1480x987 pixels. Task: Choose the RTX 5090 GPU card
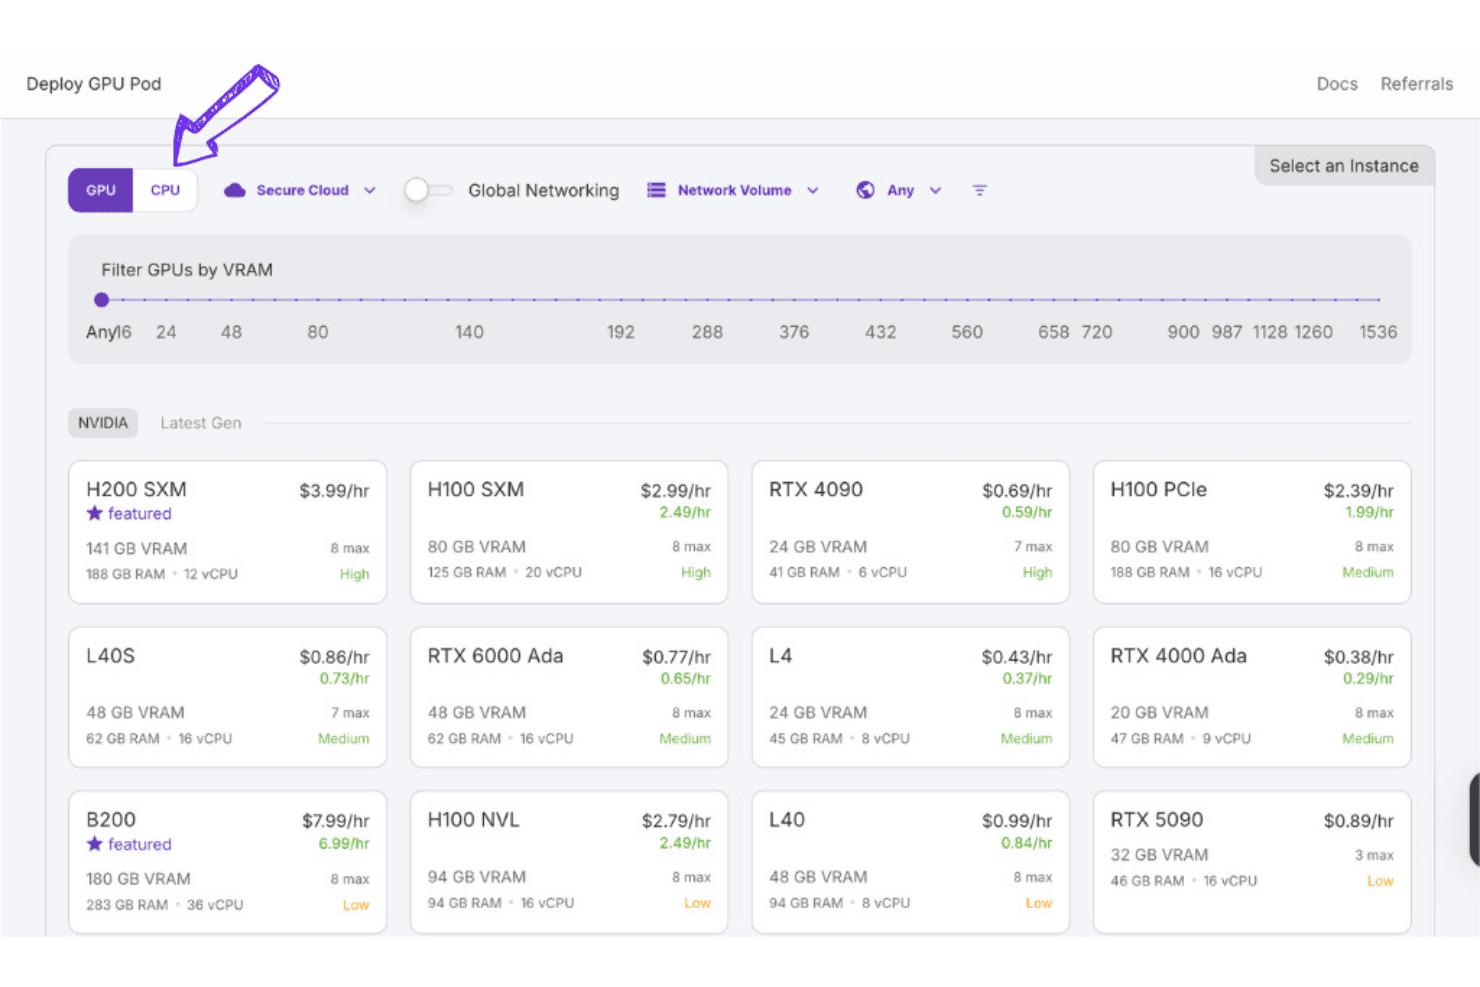click(1252, 862)
